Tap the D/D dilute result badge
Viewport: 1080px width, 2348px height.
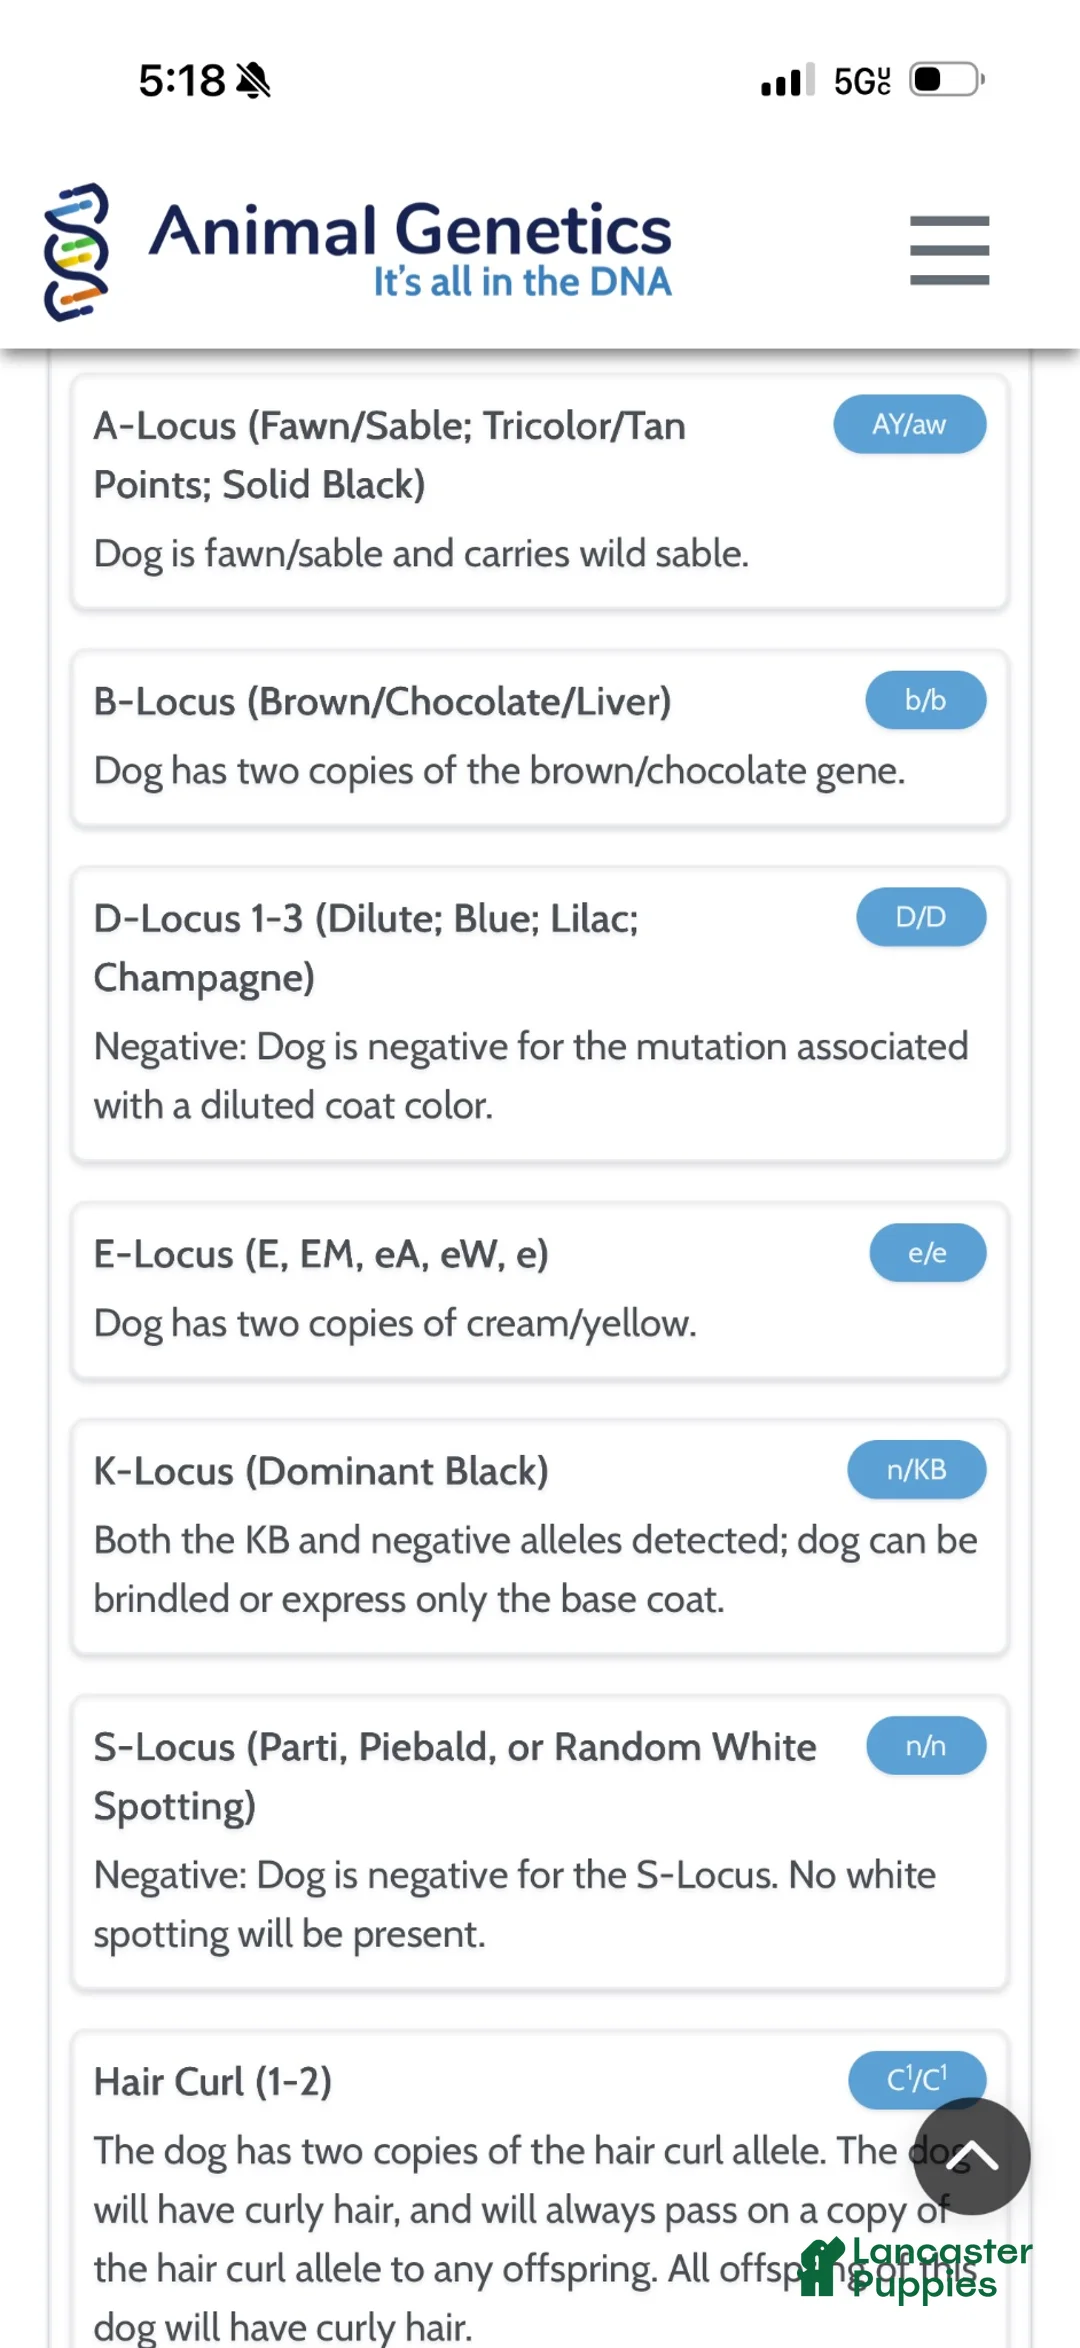point(921,917)
